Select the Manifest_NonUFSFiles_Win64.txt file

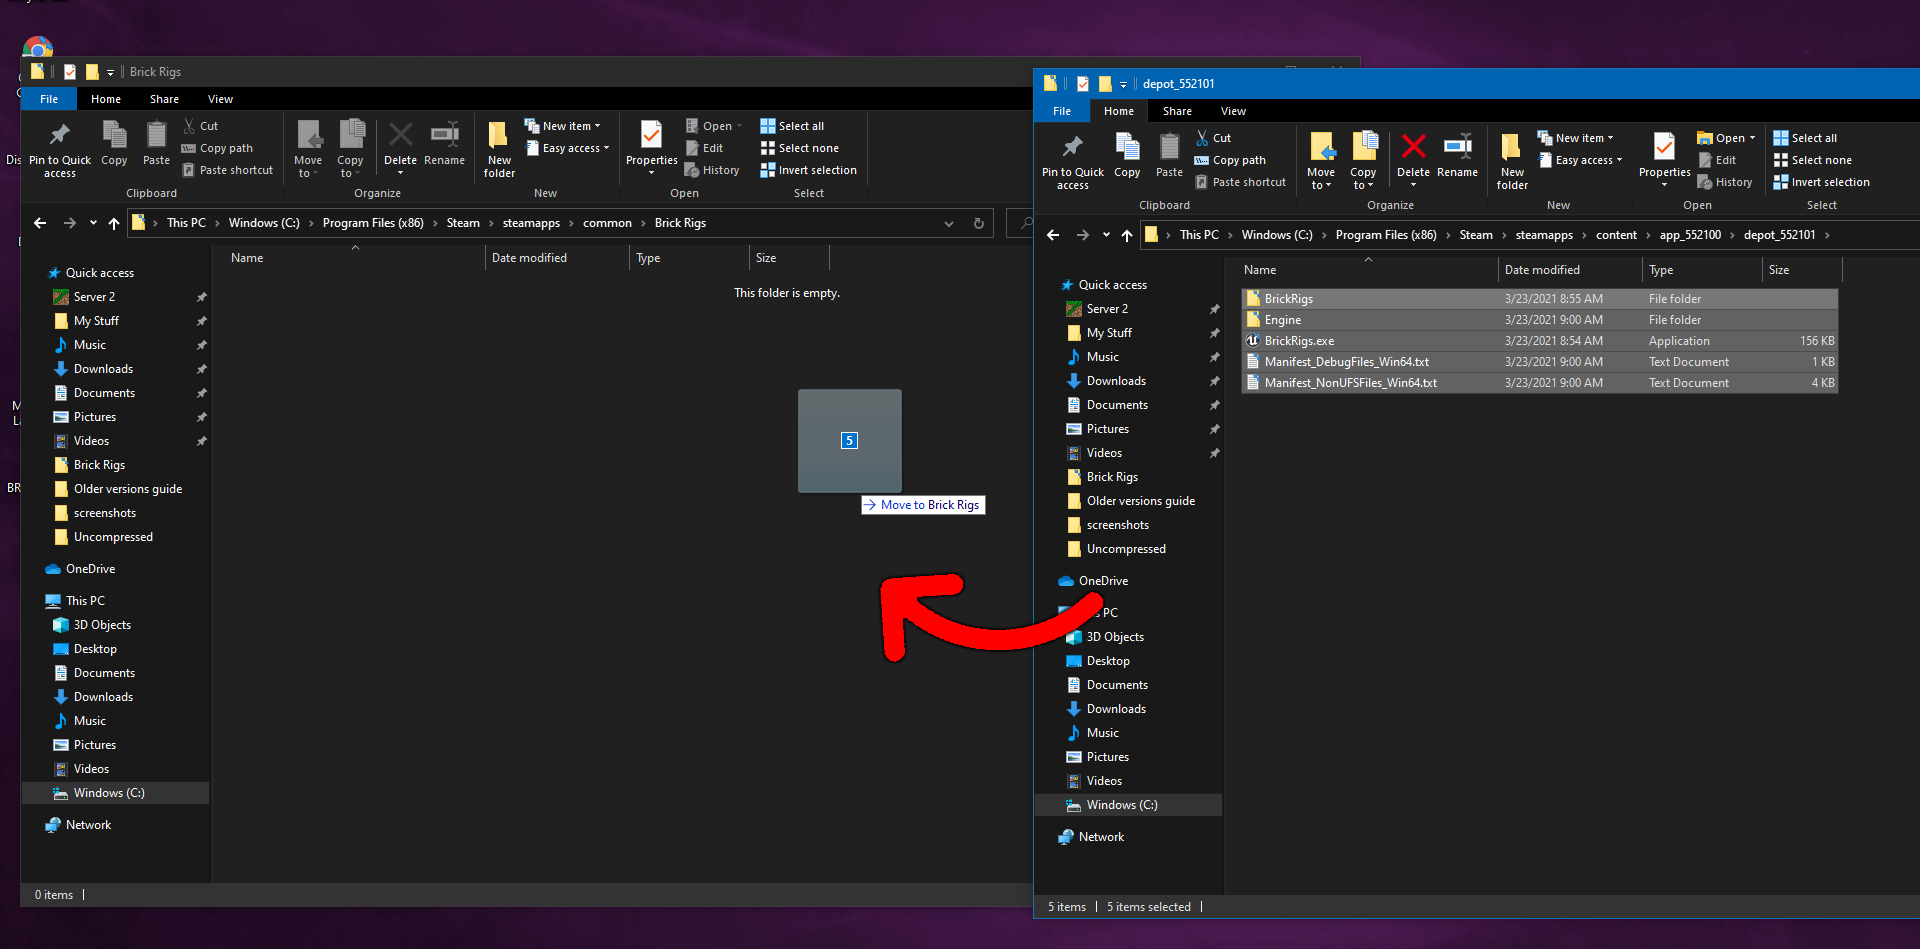click(x=1540, y=383)
